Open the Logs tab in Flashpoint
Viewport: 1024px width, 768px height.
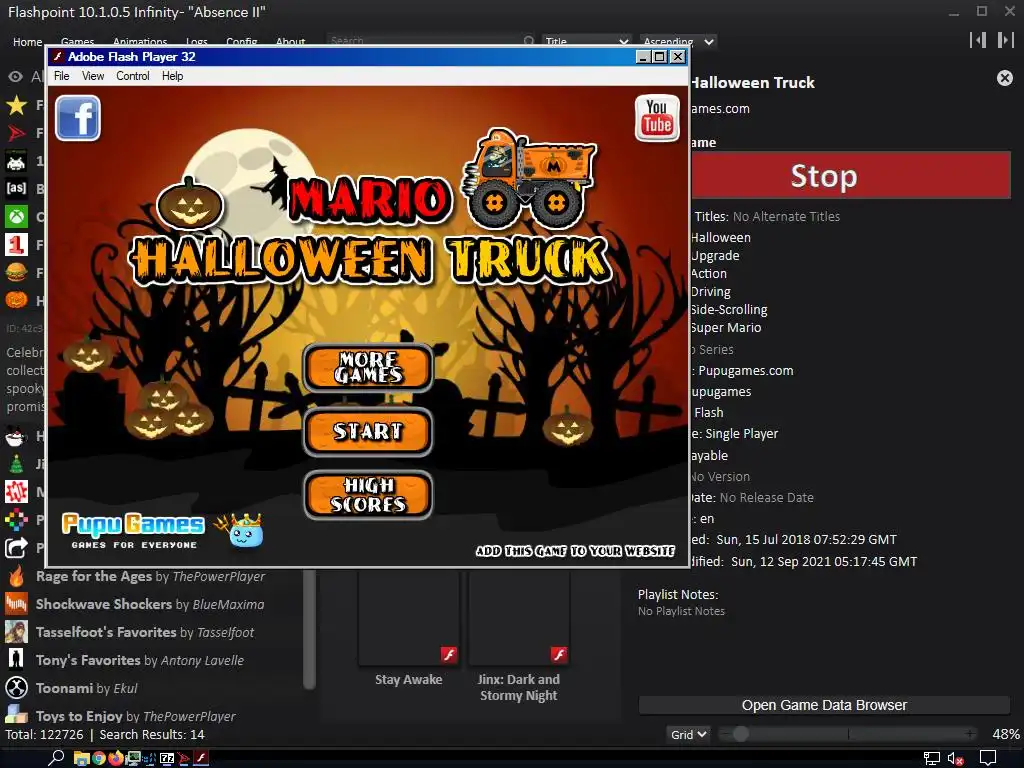[197, 42]
